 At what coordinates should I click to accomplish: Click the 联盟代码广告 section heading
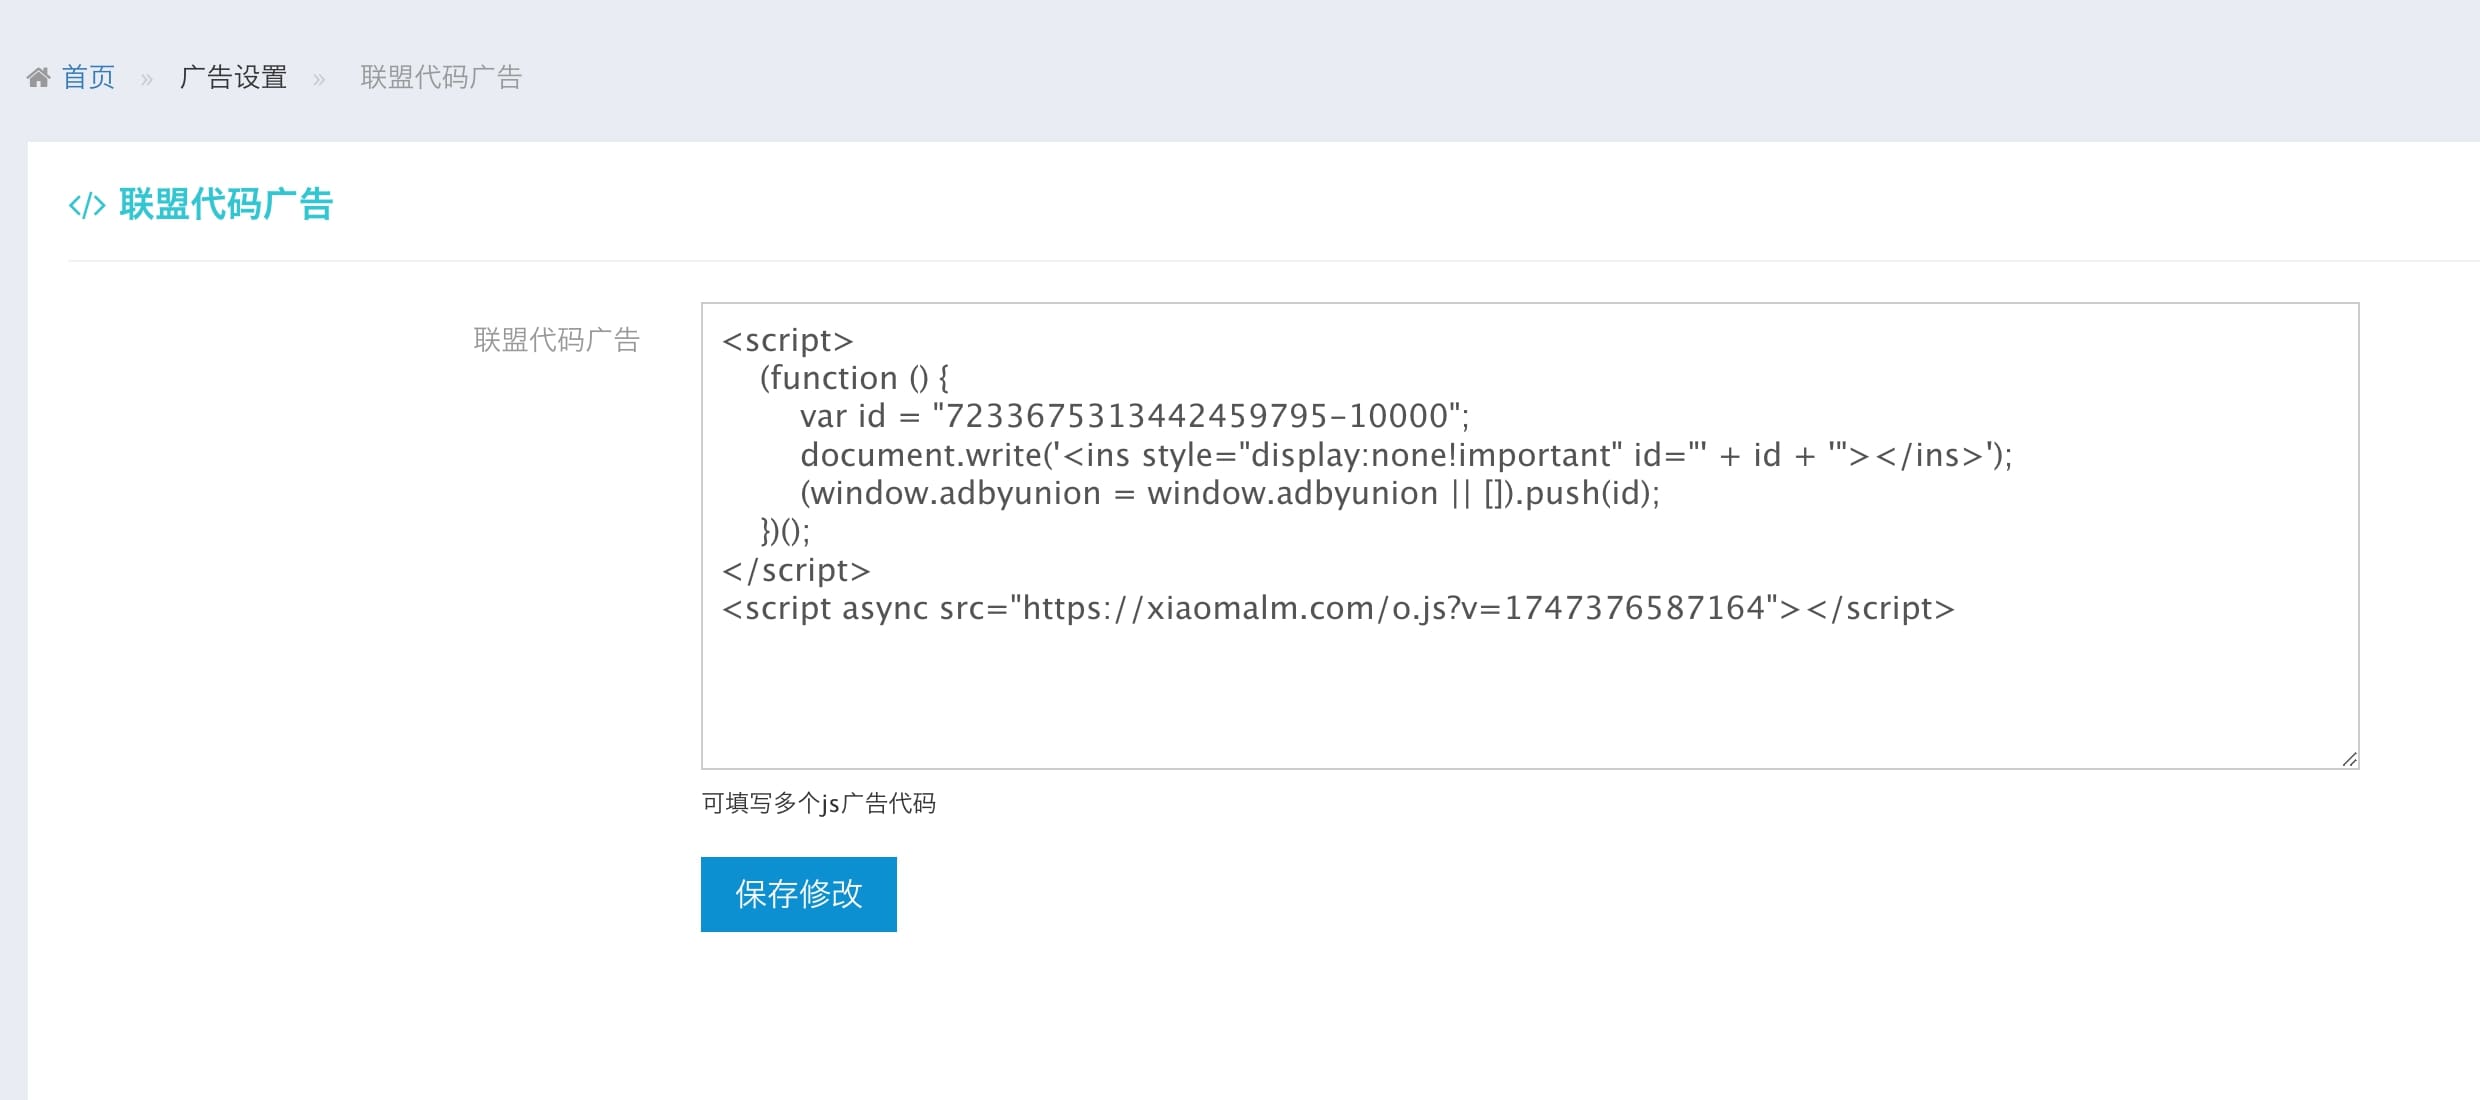(226, 204)
